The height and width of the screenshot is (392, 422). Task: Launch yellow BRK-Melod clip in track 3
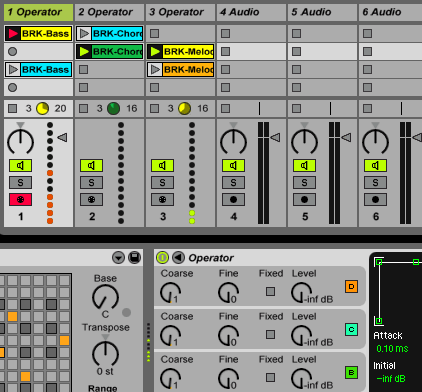155,51
